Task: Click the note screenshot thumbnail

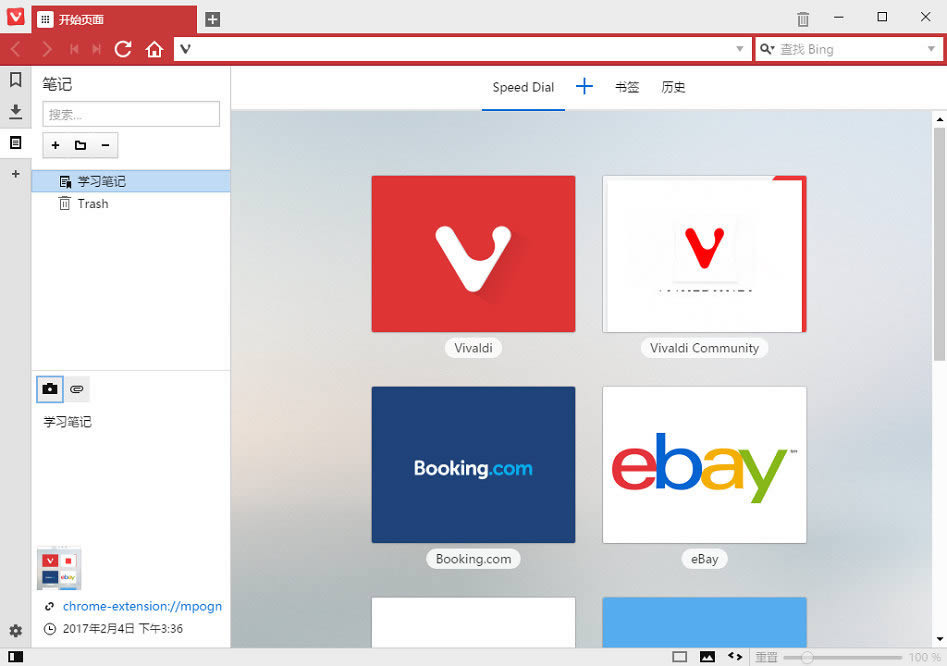Action: [x=59, y=568]
